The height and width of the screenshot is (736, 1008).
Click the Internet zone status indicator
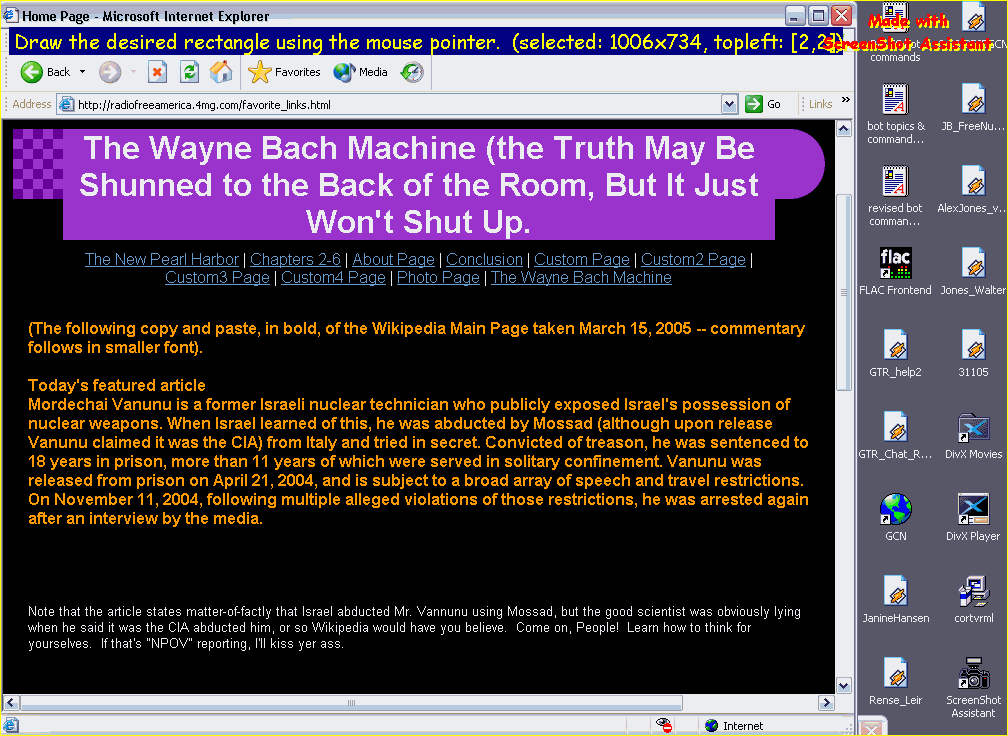[734, 726]
